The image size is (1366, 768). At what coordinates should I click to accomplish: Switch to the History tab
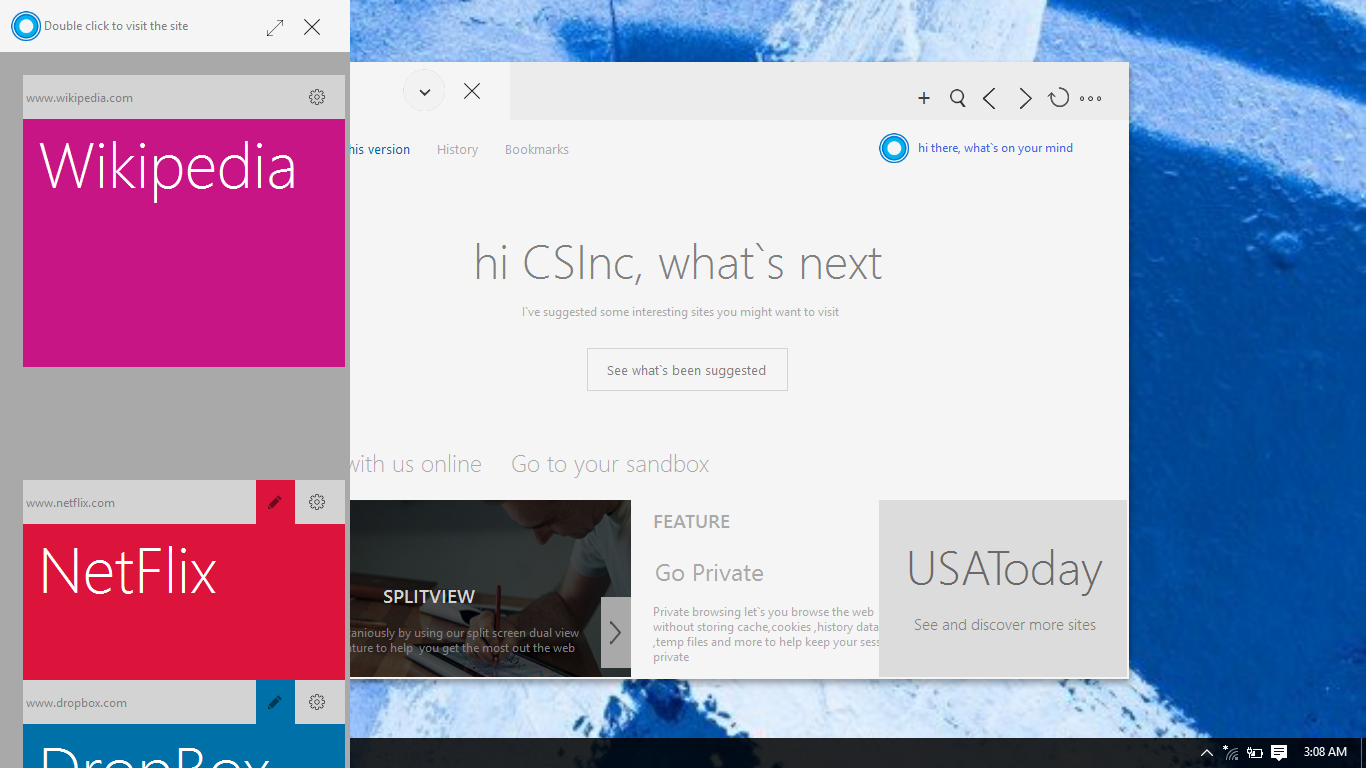pos(457,150)
